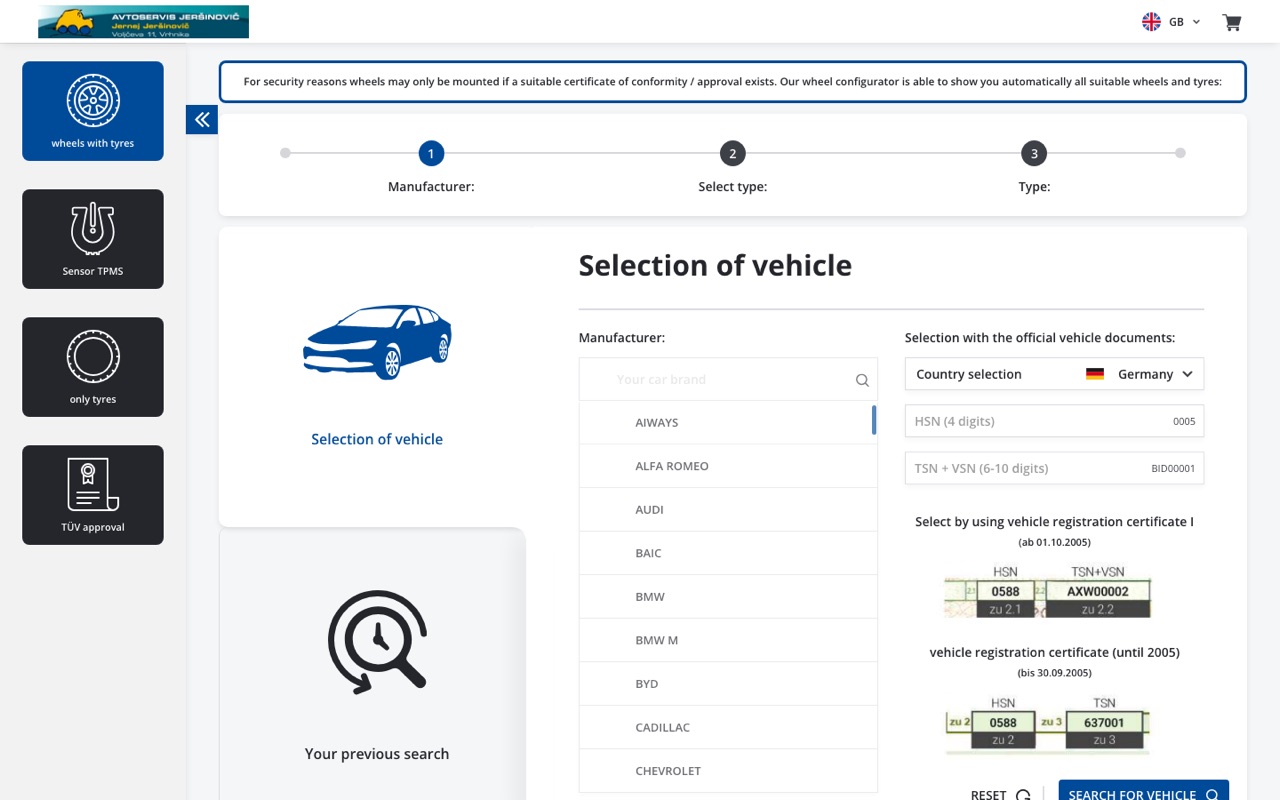1280x800 pixels.
Task: Click the blue car illustration
Action: coord(377,341)
